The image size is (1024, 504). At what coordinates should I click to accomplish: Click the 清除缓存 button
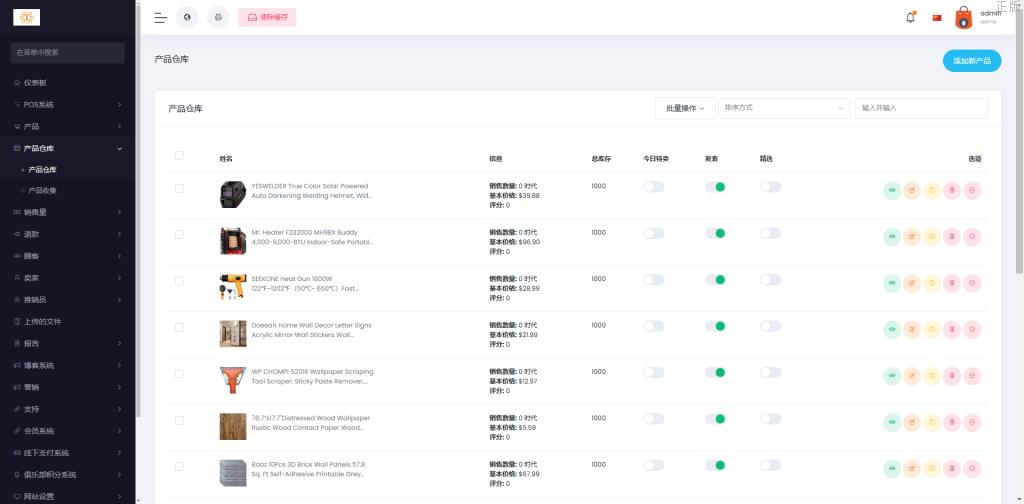point(267,18)
